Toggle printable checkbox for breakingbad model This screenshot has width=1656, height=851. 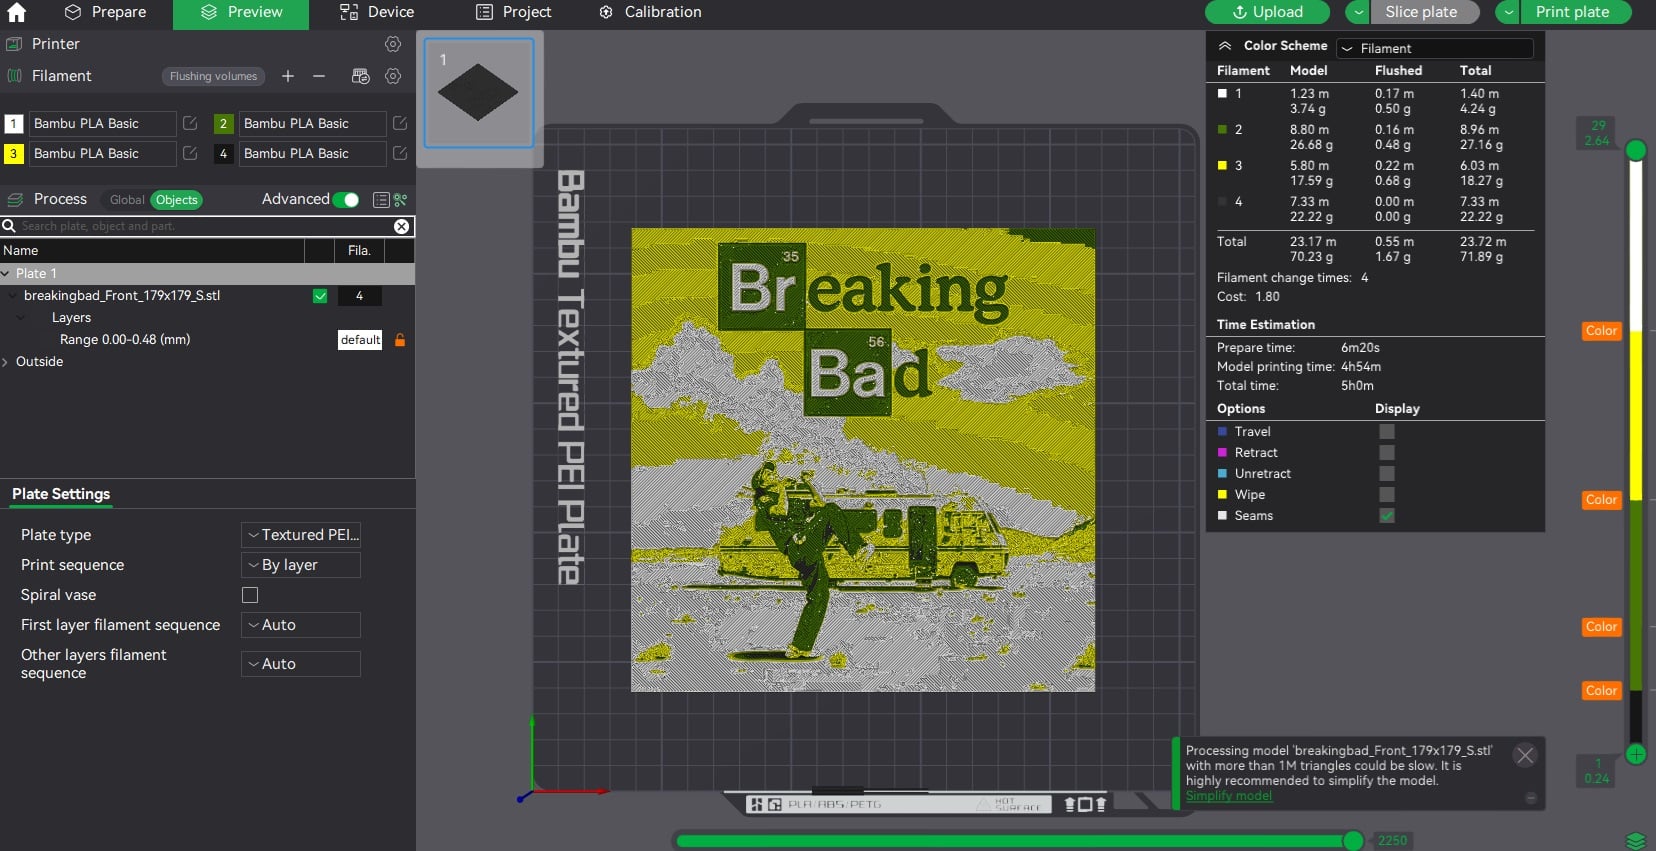click(320, 296)
